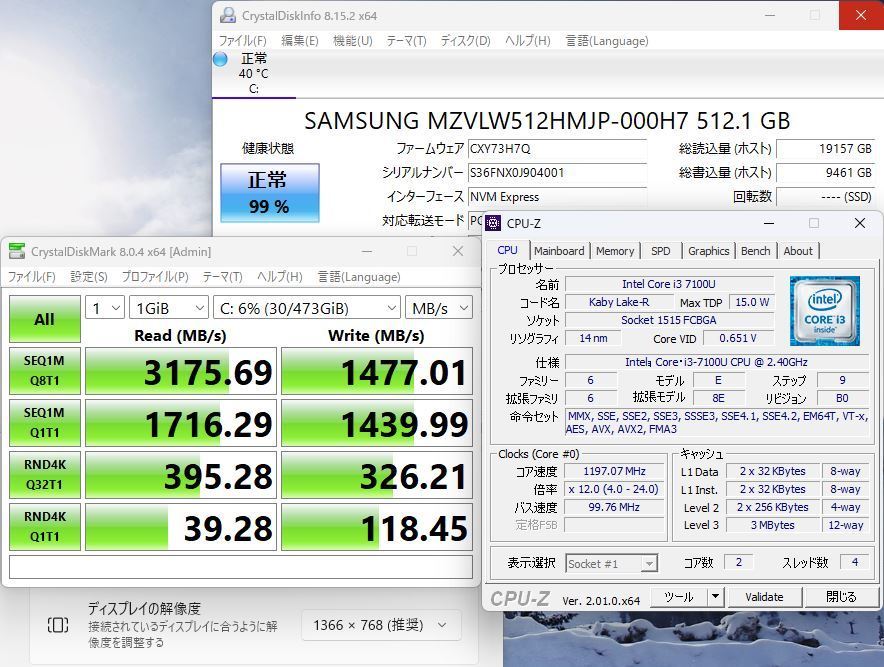Click the display resolution icon in Settings
This screenshot has width=884, height=667.
58,625
